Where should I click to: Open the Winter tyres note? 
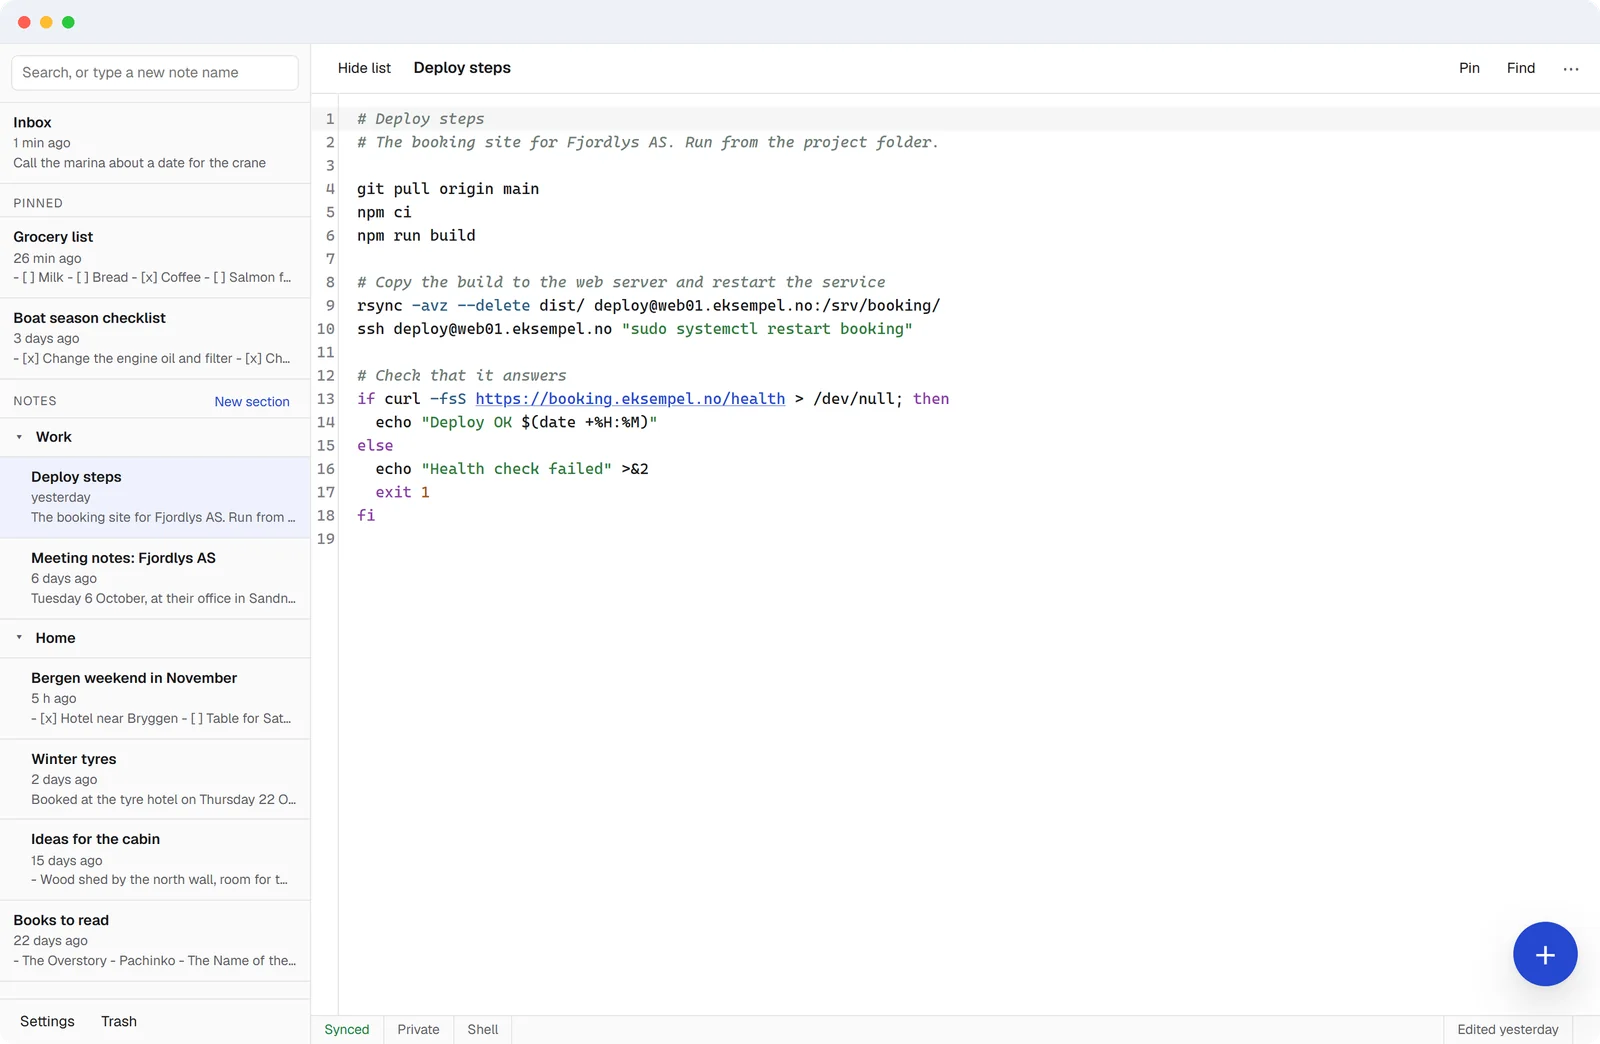[x=155, y=779]
